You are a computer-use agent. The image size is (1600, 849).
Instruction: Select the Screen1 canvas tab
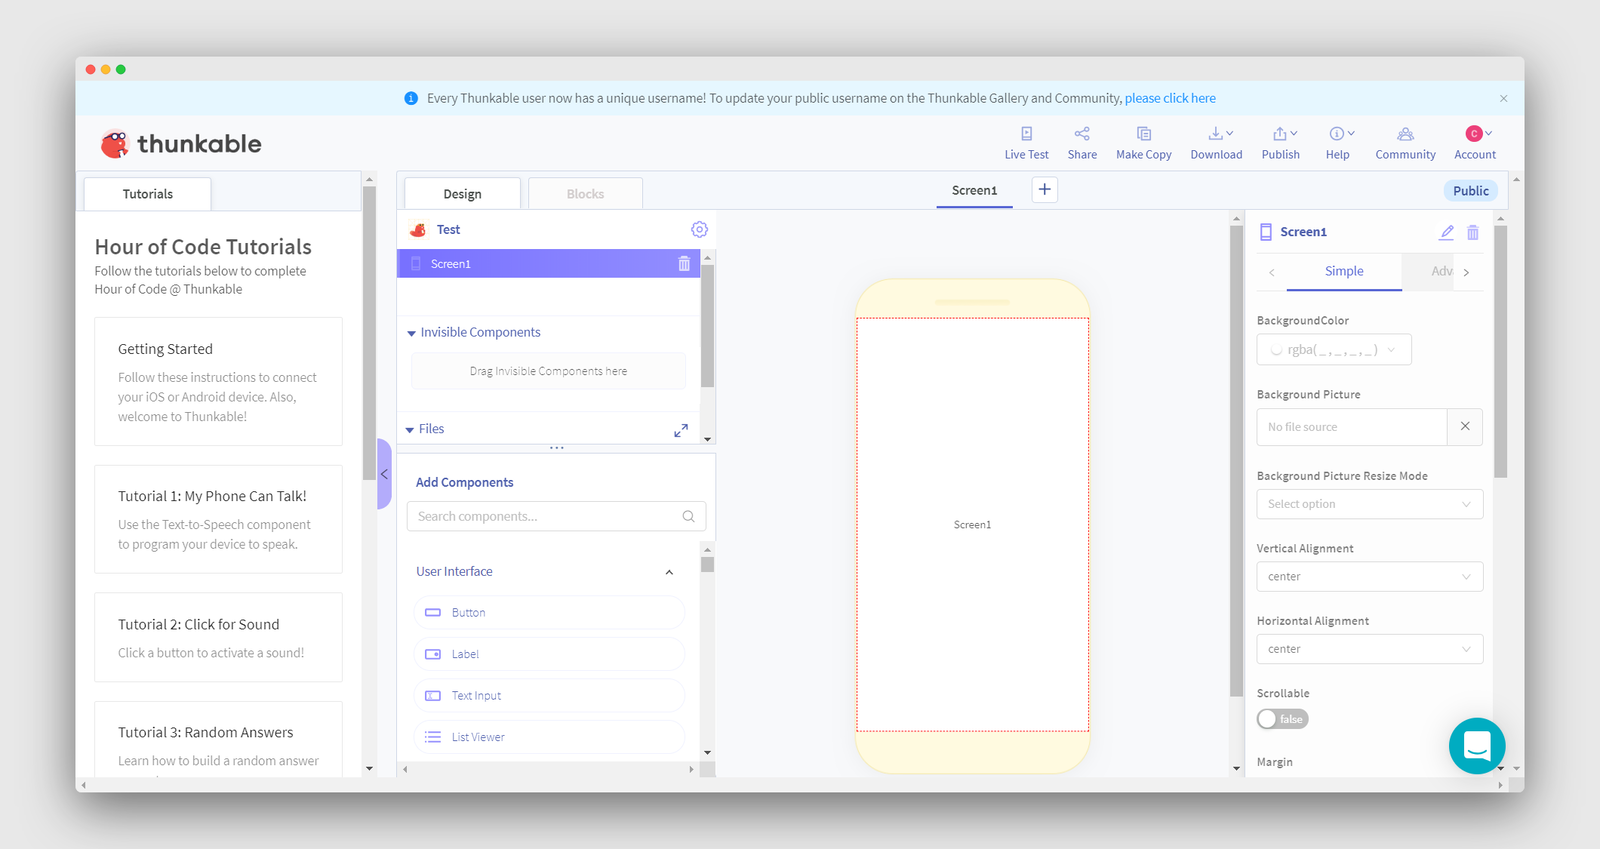click(974, 190)
